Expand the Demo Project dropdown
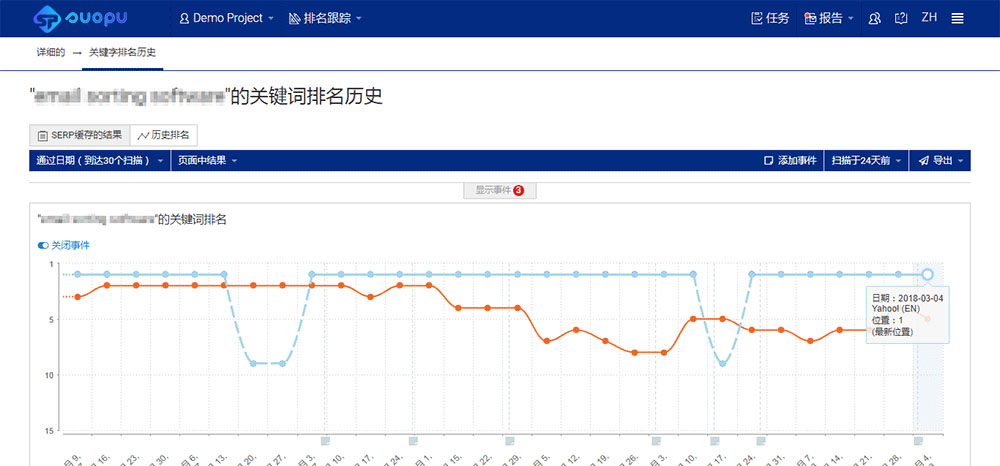Image resolution: width=1000 pixels, height=466 pixels. pos(227,18)
